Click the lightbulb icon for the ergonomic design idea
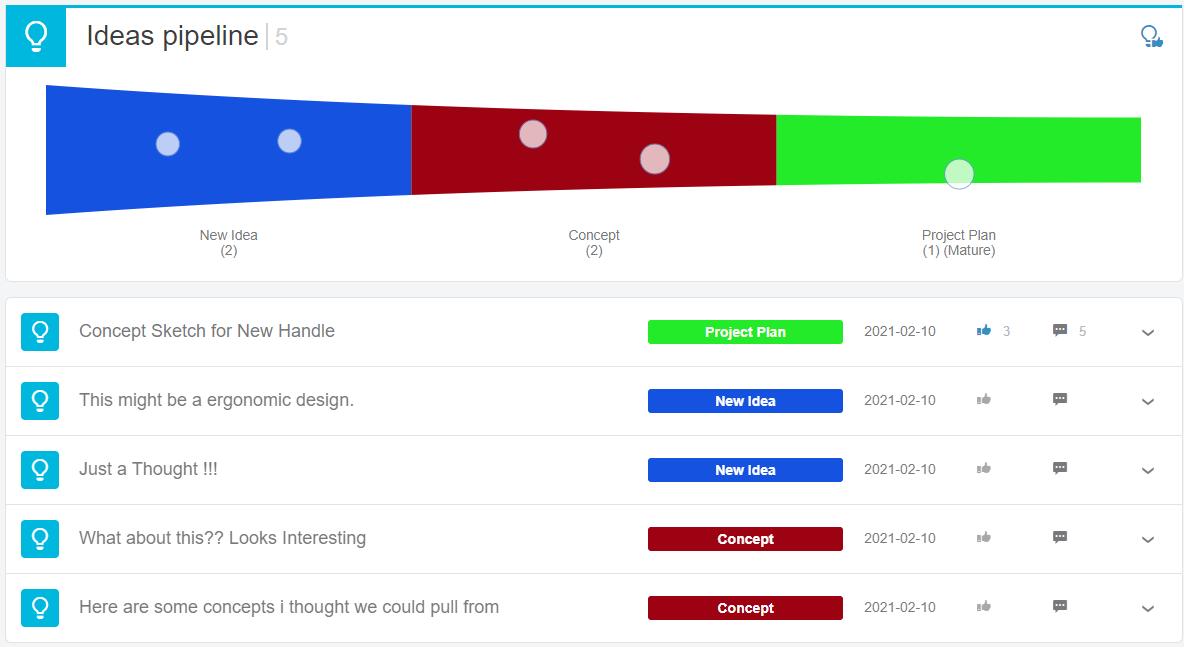Image resolution: width=1184 pixels, height=647 pixels. [40, 400]
